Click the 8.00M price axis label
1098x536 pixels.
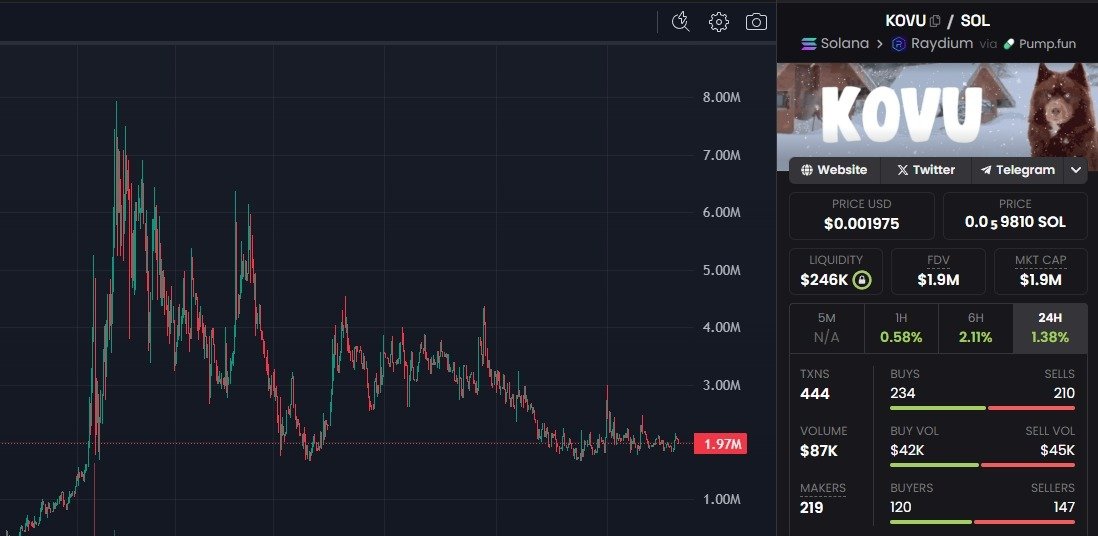(722, 97)
